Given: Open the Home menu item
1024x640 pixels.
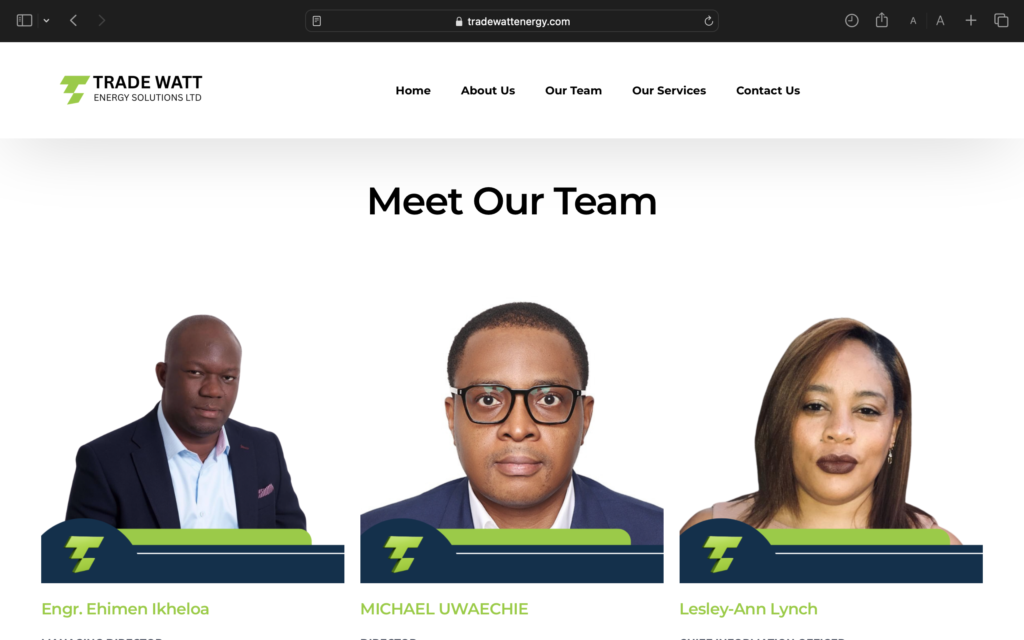Looking at the screenshot, I should click(x=413, y=91).
